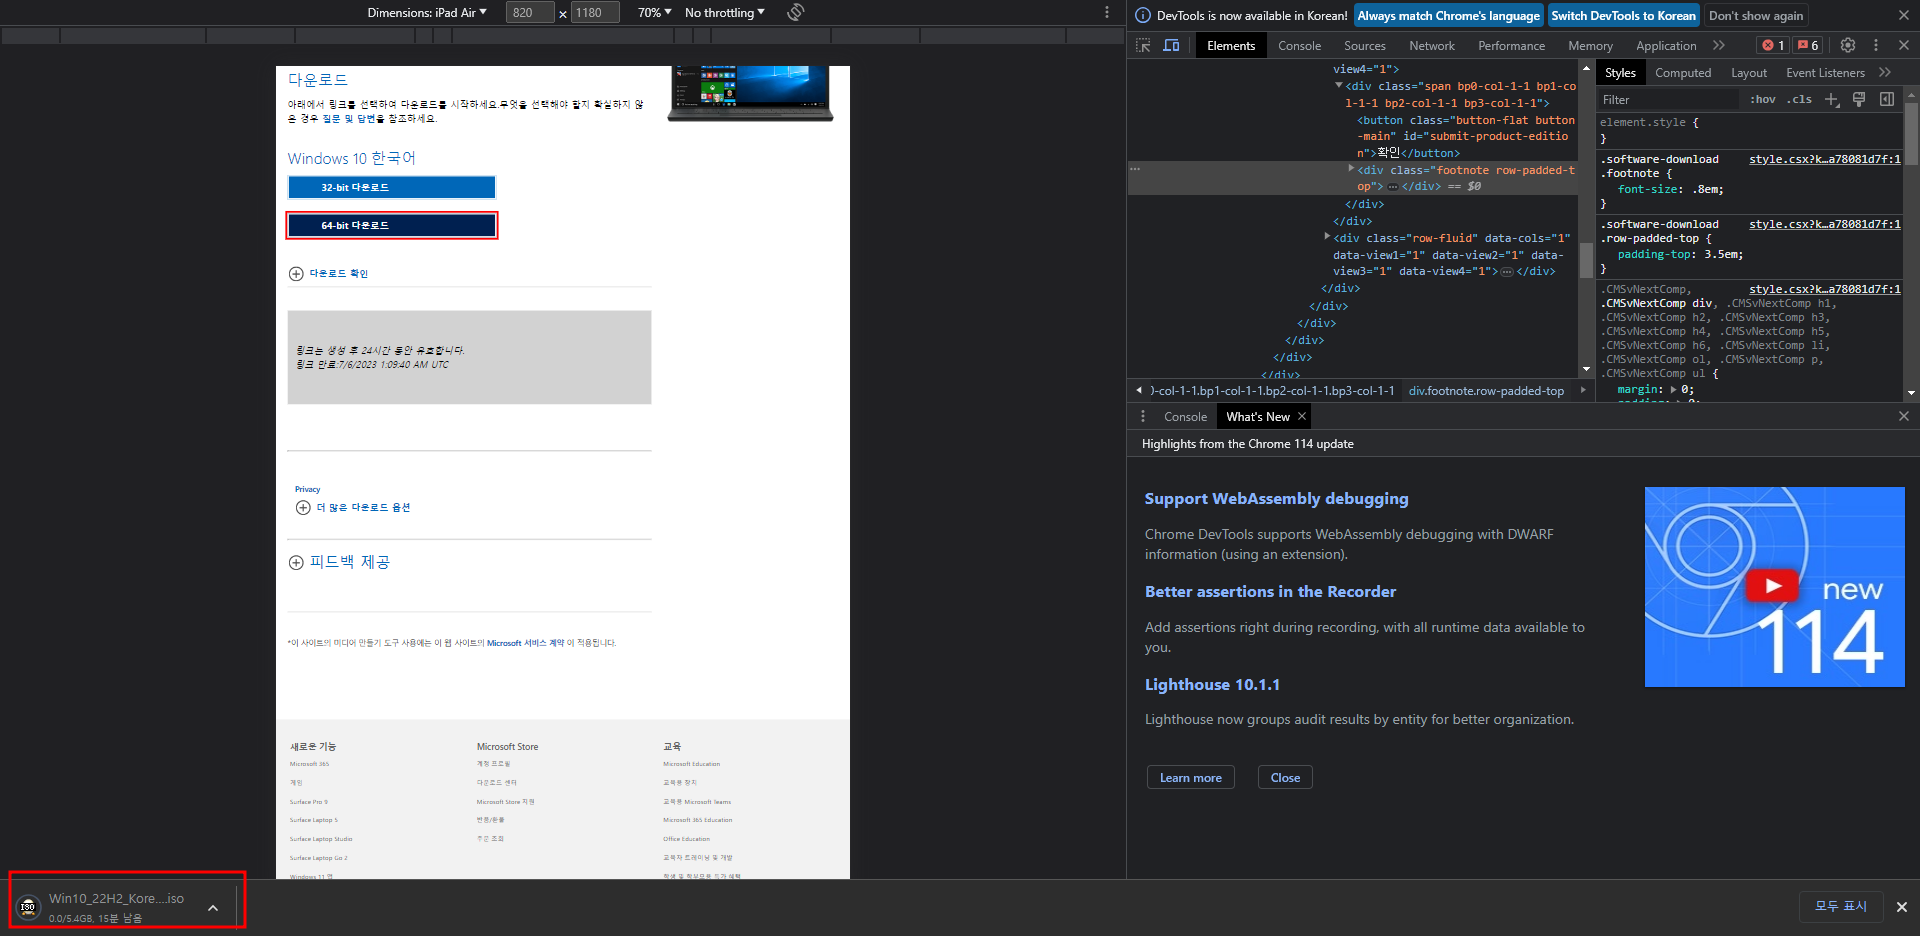Viewport: 1920px width, 936px height.
Task: Open the Application tab
Action: (x=1666, y=45)
